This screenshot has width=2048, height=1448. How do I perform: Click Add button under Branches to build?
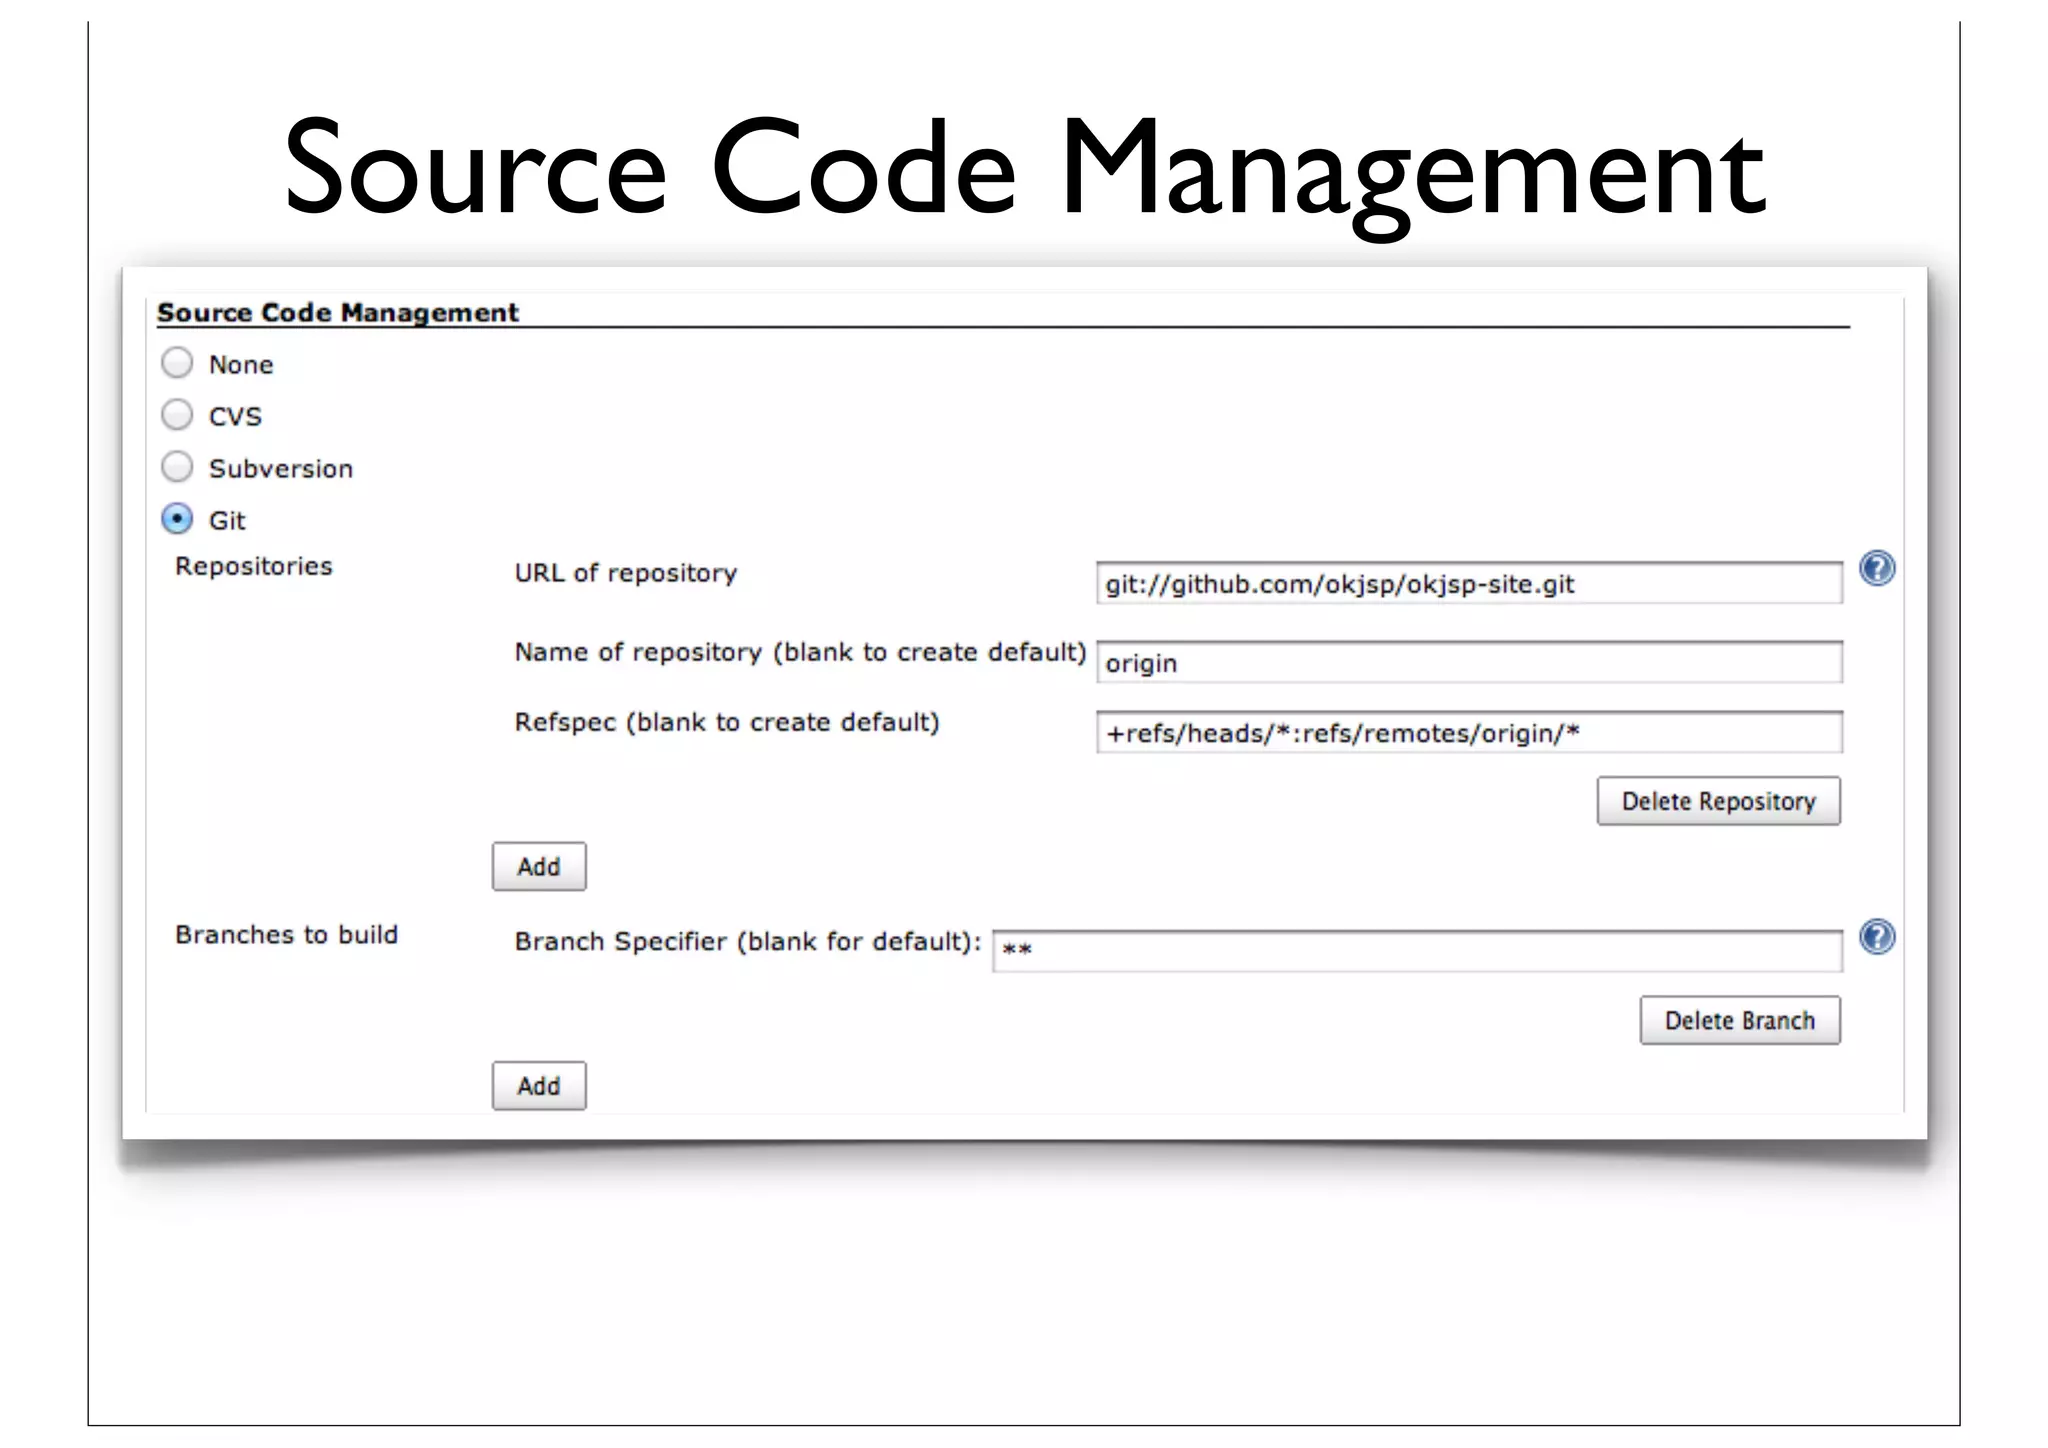pyautogui.click(x=539, y=1086)
